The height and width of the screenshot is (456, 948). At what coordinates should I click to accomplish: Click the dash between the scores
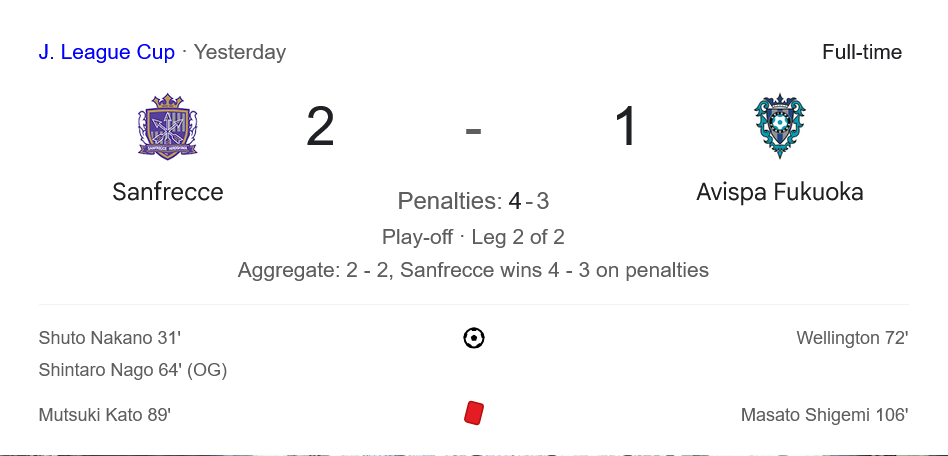473,130
